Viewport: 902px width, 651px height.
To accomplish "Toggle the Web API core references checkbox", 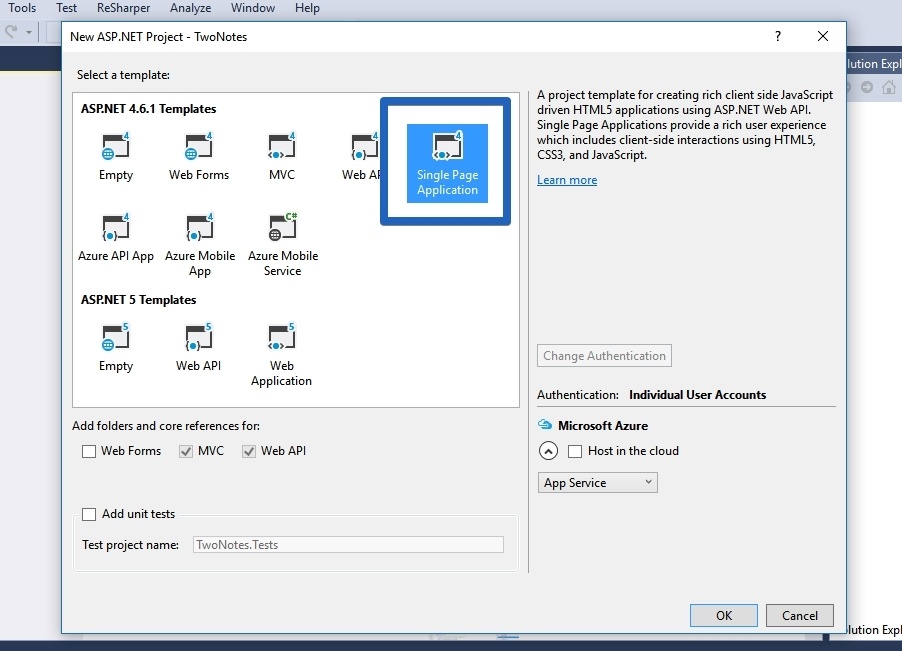I will [x=249, y=451].
